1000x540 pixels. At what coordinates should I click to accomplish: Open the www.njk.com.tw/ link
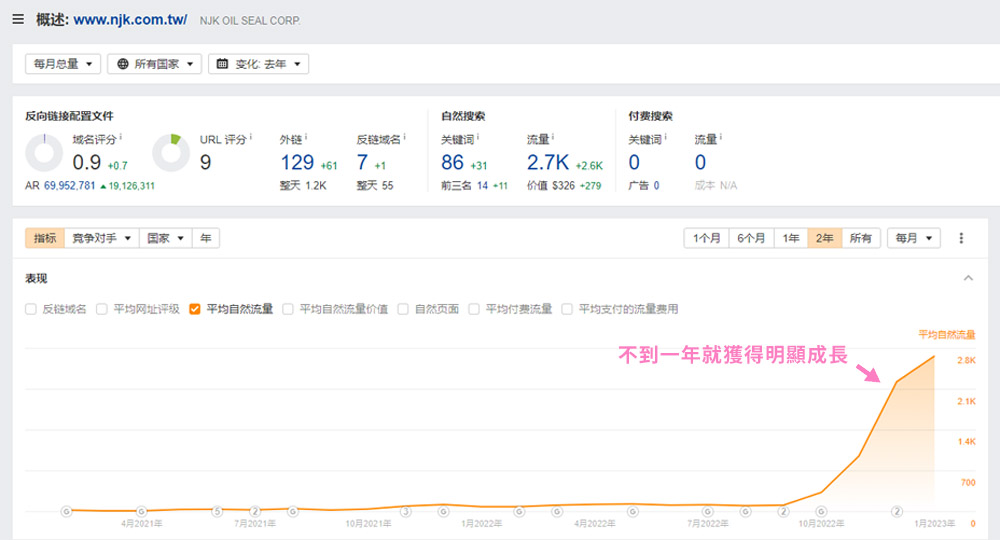pos(130,20)
